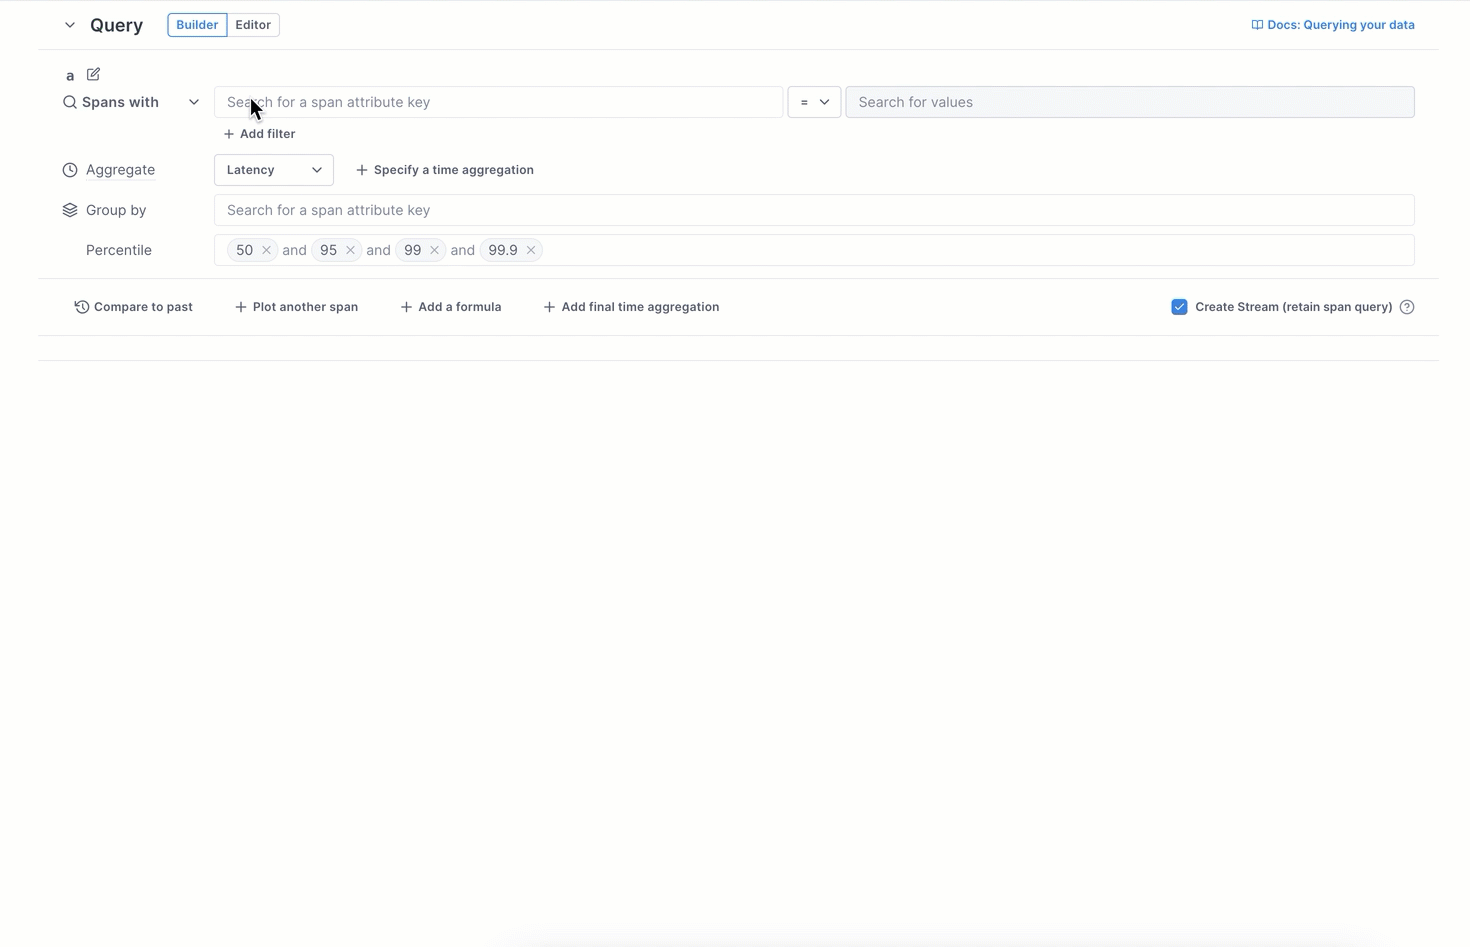Screen dimensions: 1470x947
Task: Select the Builder tab
Action: coord(196,24)
